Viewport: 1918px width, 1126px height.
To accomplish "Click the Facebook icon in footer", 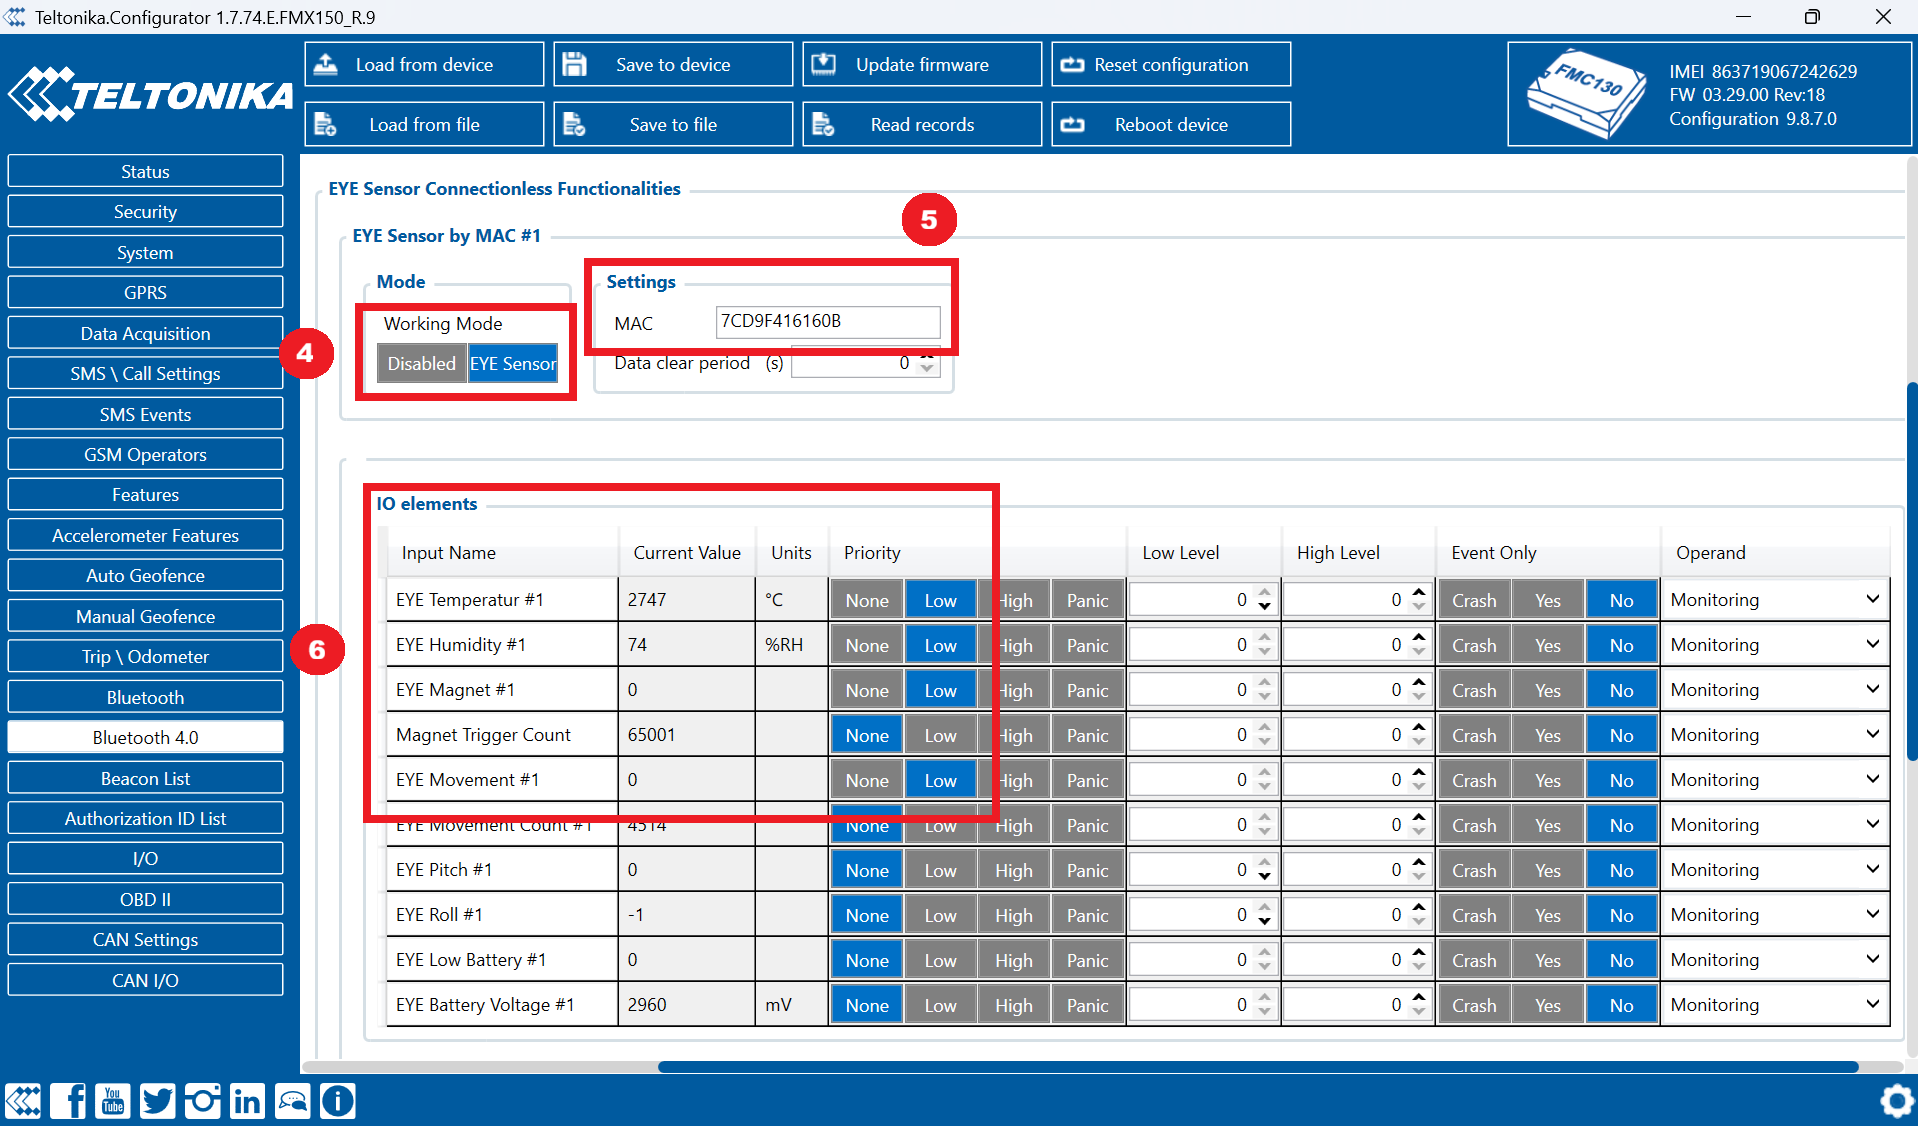I will click(x=68, y=1101).
